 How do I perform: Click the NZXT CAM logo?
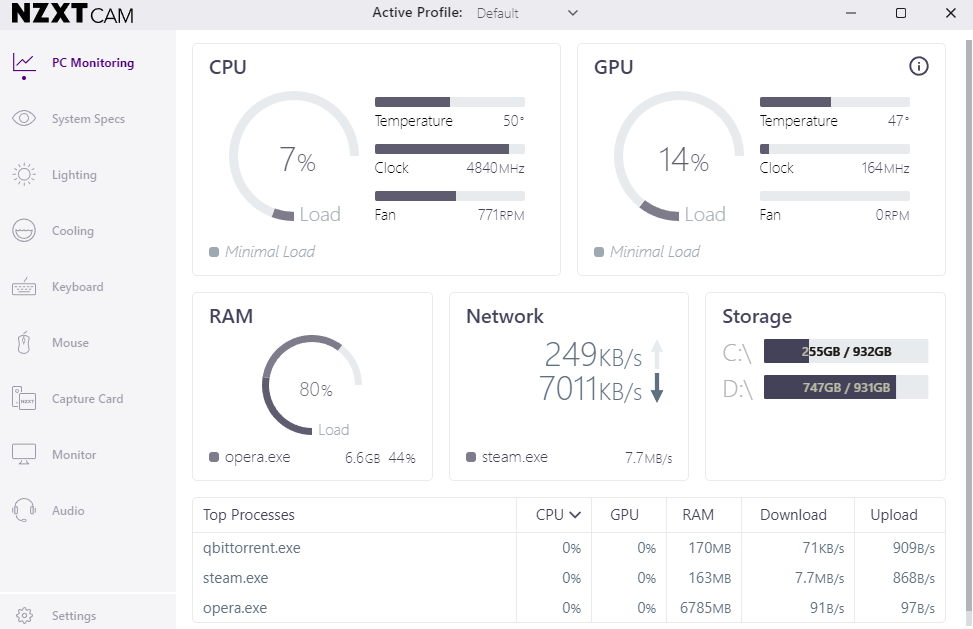(x=73, y=14)
